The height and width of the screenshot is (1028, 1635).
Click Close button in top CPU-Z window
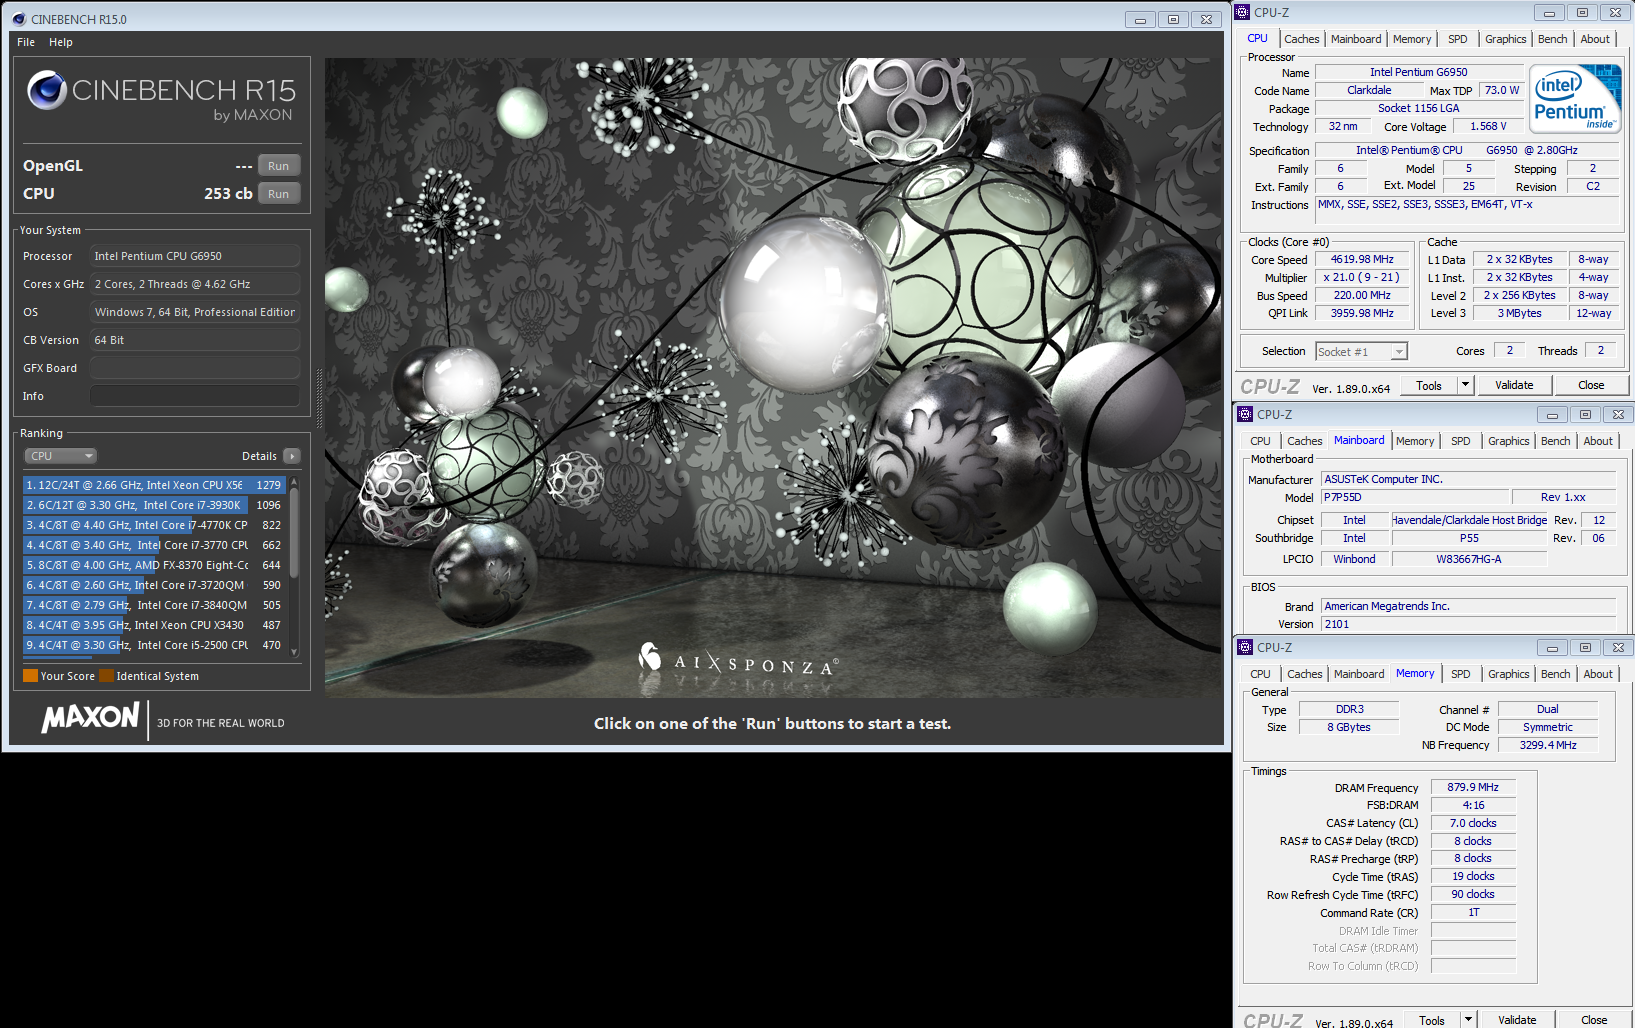pyautogui.click(x=1591, y=385)
